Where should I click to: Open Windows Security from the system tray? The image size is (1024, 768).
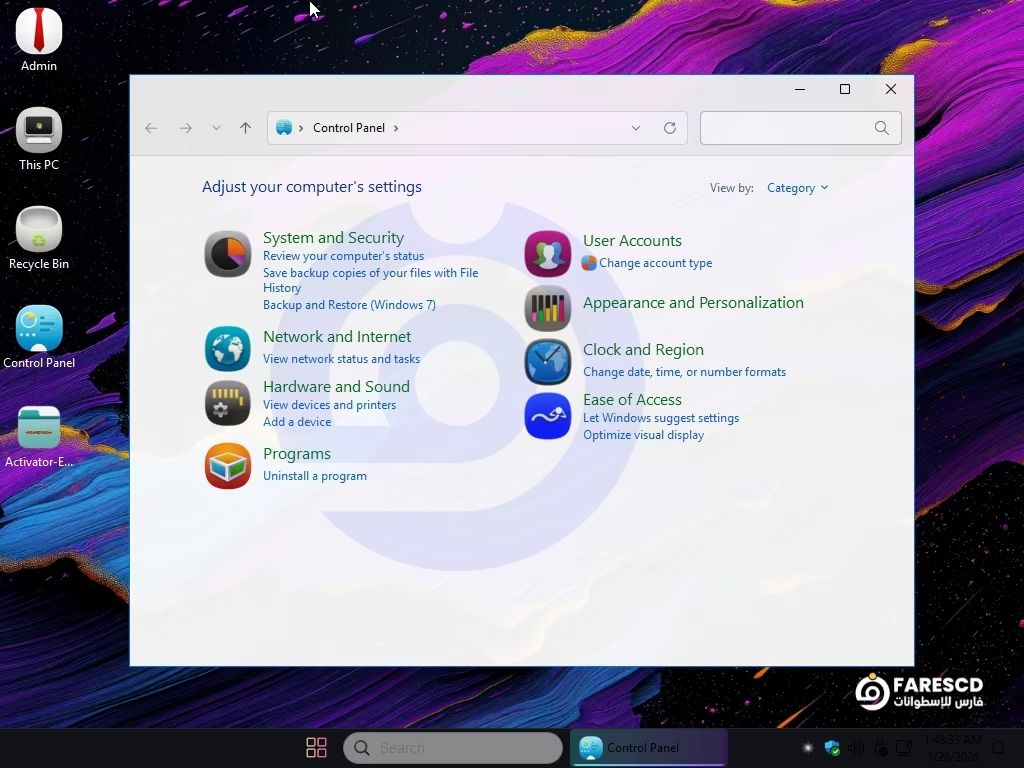pyautogui.click(x=831, y=748)
